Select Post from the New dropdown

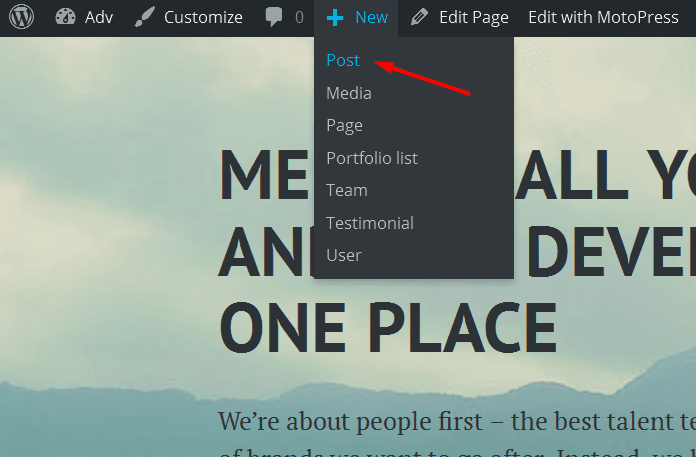pos(343,60)
